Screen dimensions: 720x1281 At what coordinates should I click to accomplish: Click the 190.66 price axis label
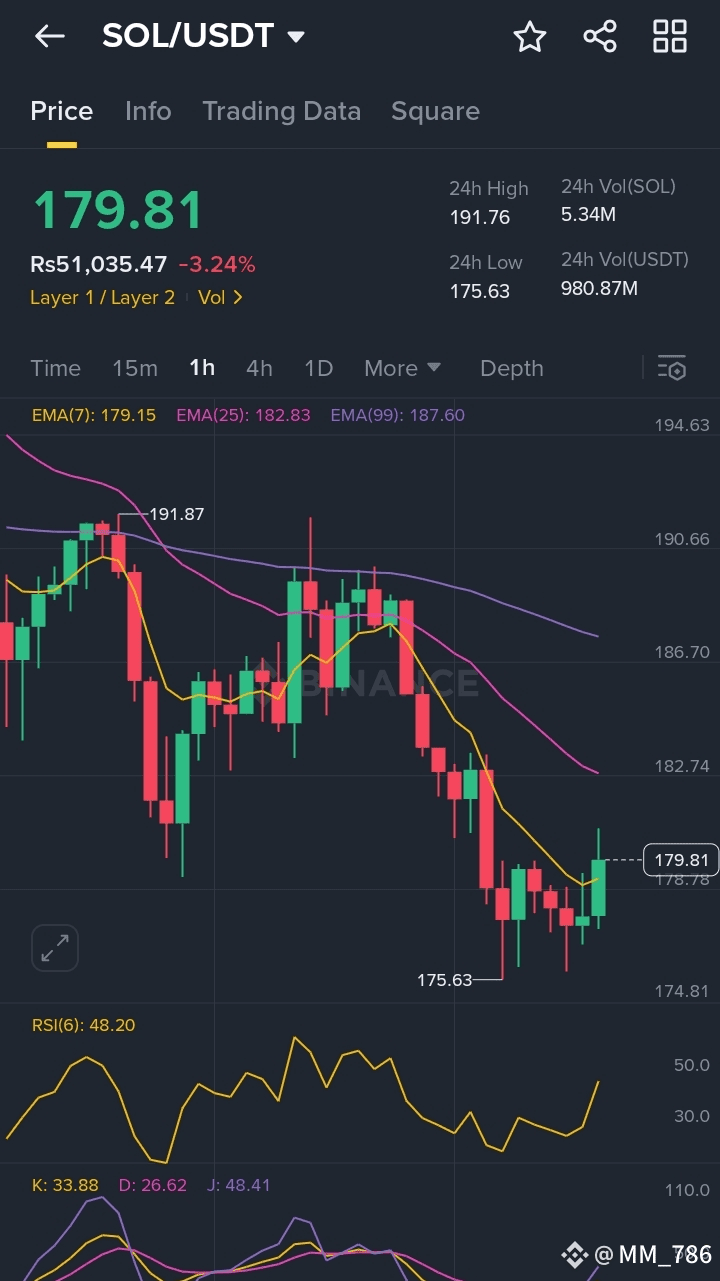pos(682,539)
